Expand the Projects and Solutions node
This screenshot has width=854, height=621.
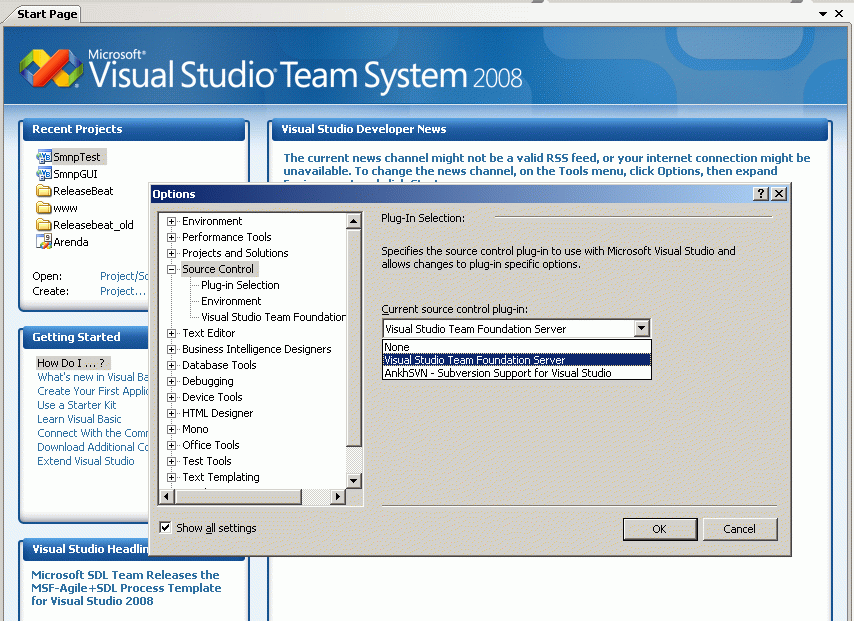[x=172, y=253]
